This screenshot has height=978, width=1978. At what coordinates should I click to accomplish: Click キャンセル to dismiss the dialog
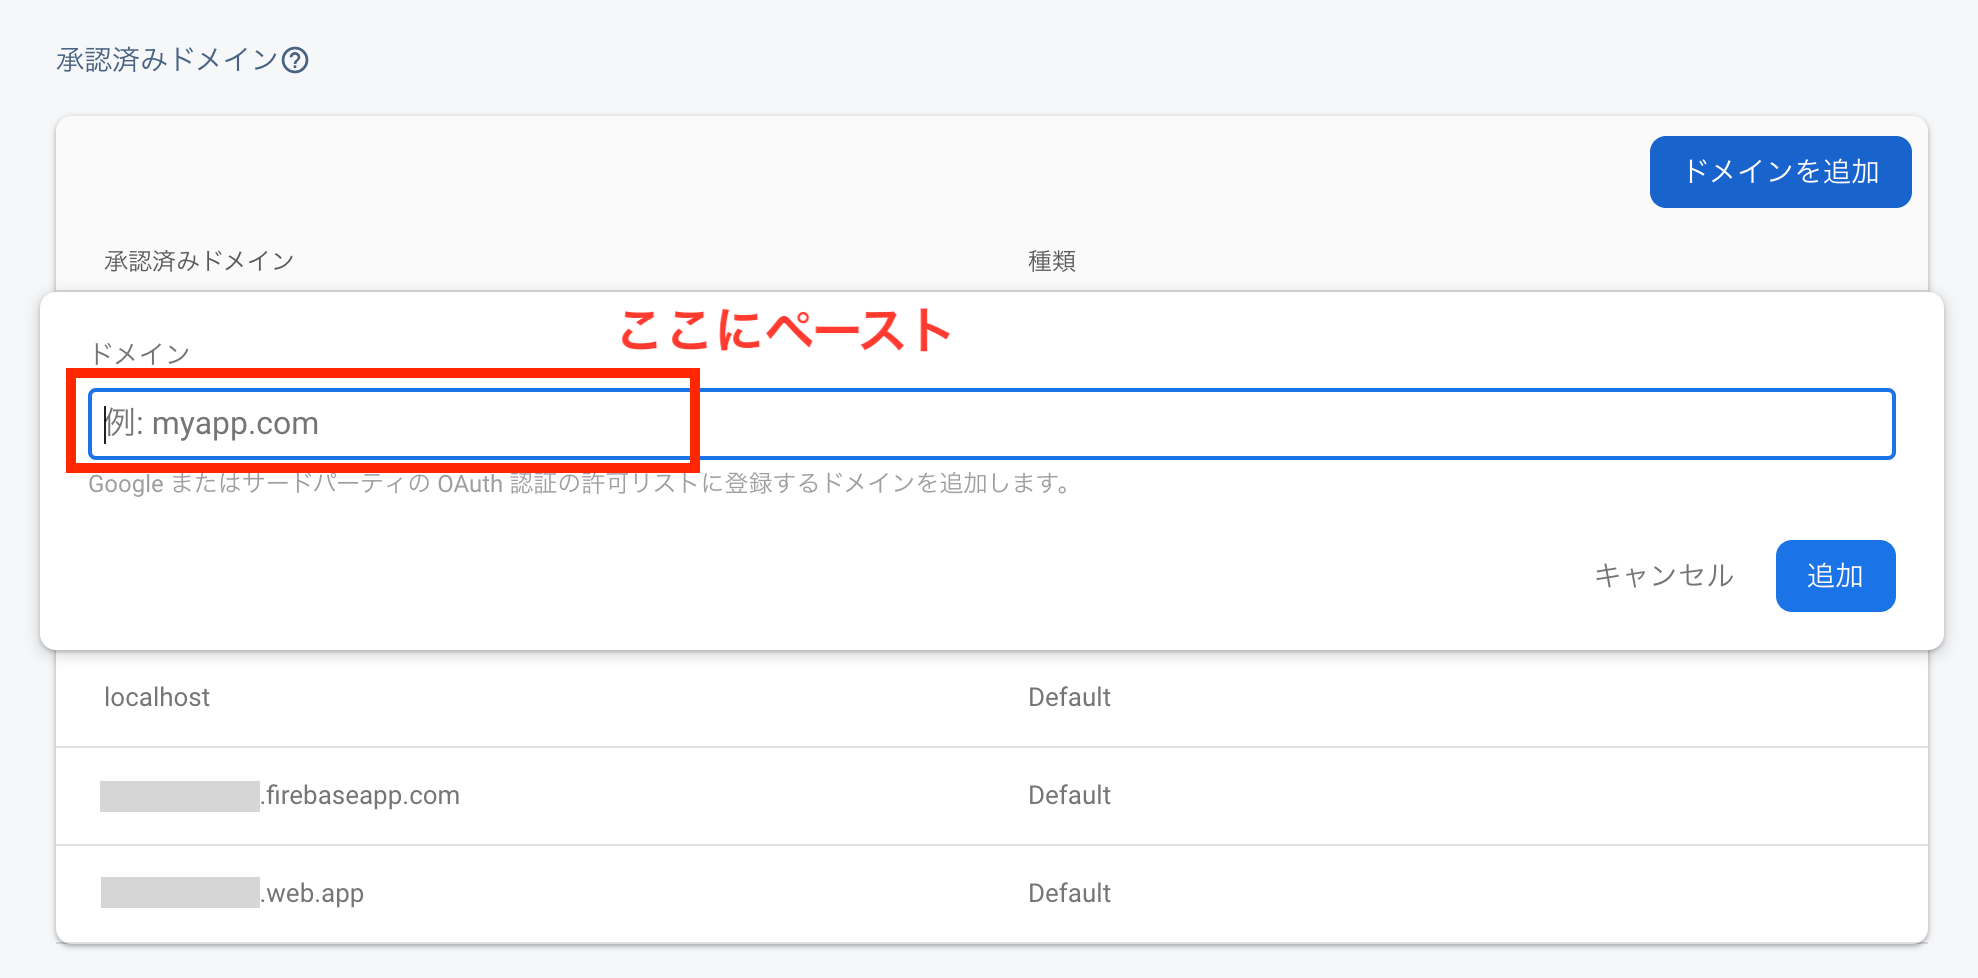click(x=1663, y=576)
